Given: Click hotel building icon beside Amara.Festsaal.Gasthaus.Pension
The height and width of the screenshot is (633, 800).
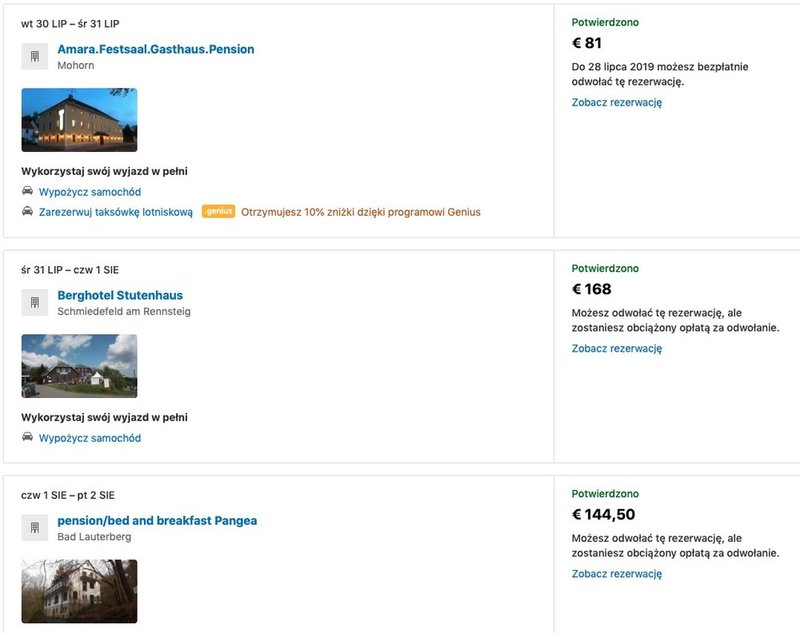Looking at the screenshot, I should 35,56.
